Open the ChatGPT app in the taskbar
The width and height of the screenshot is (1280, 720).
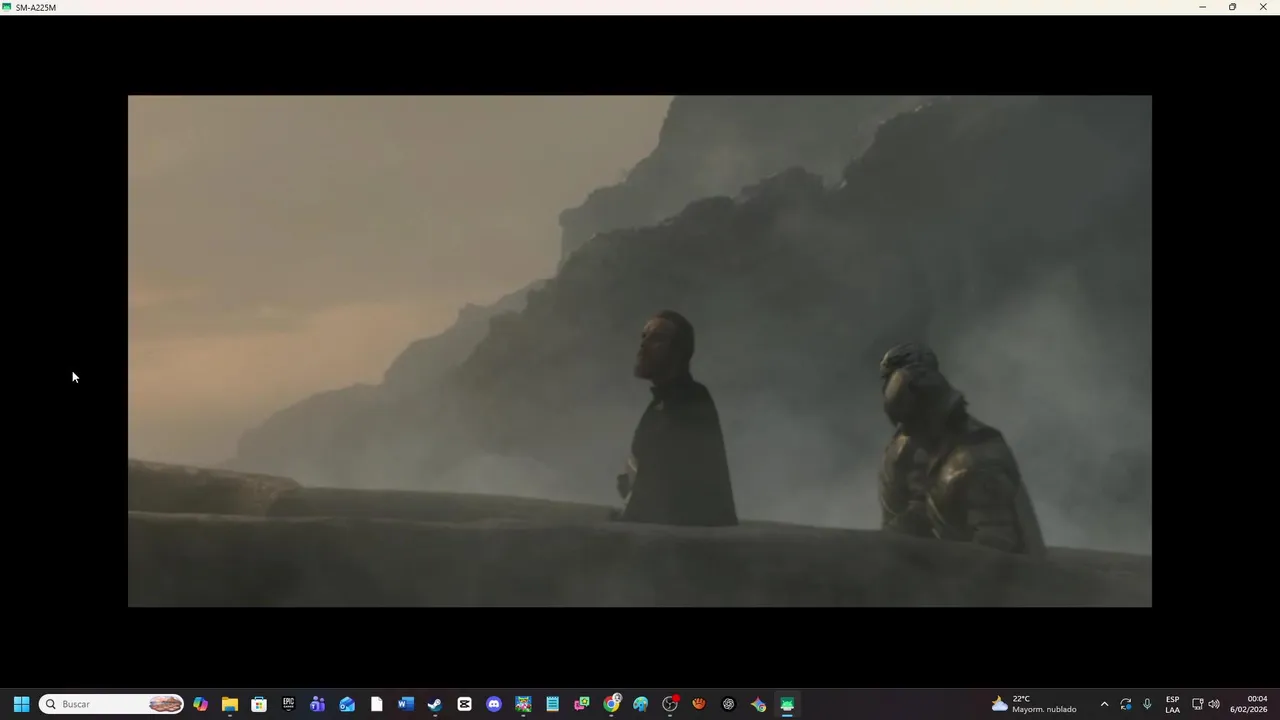coord(728,704)
